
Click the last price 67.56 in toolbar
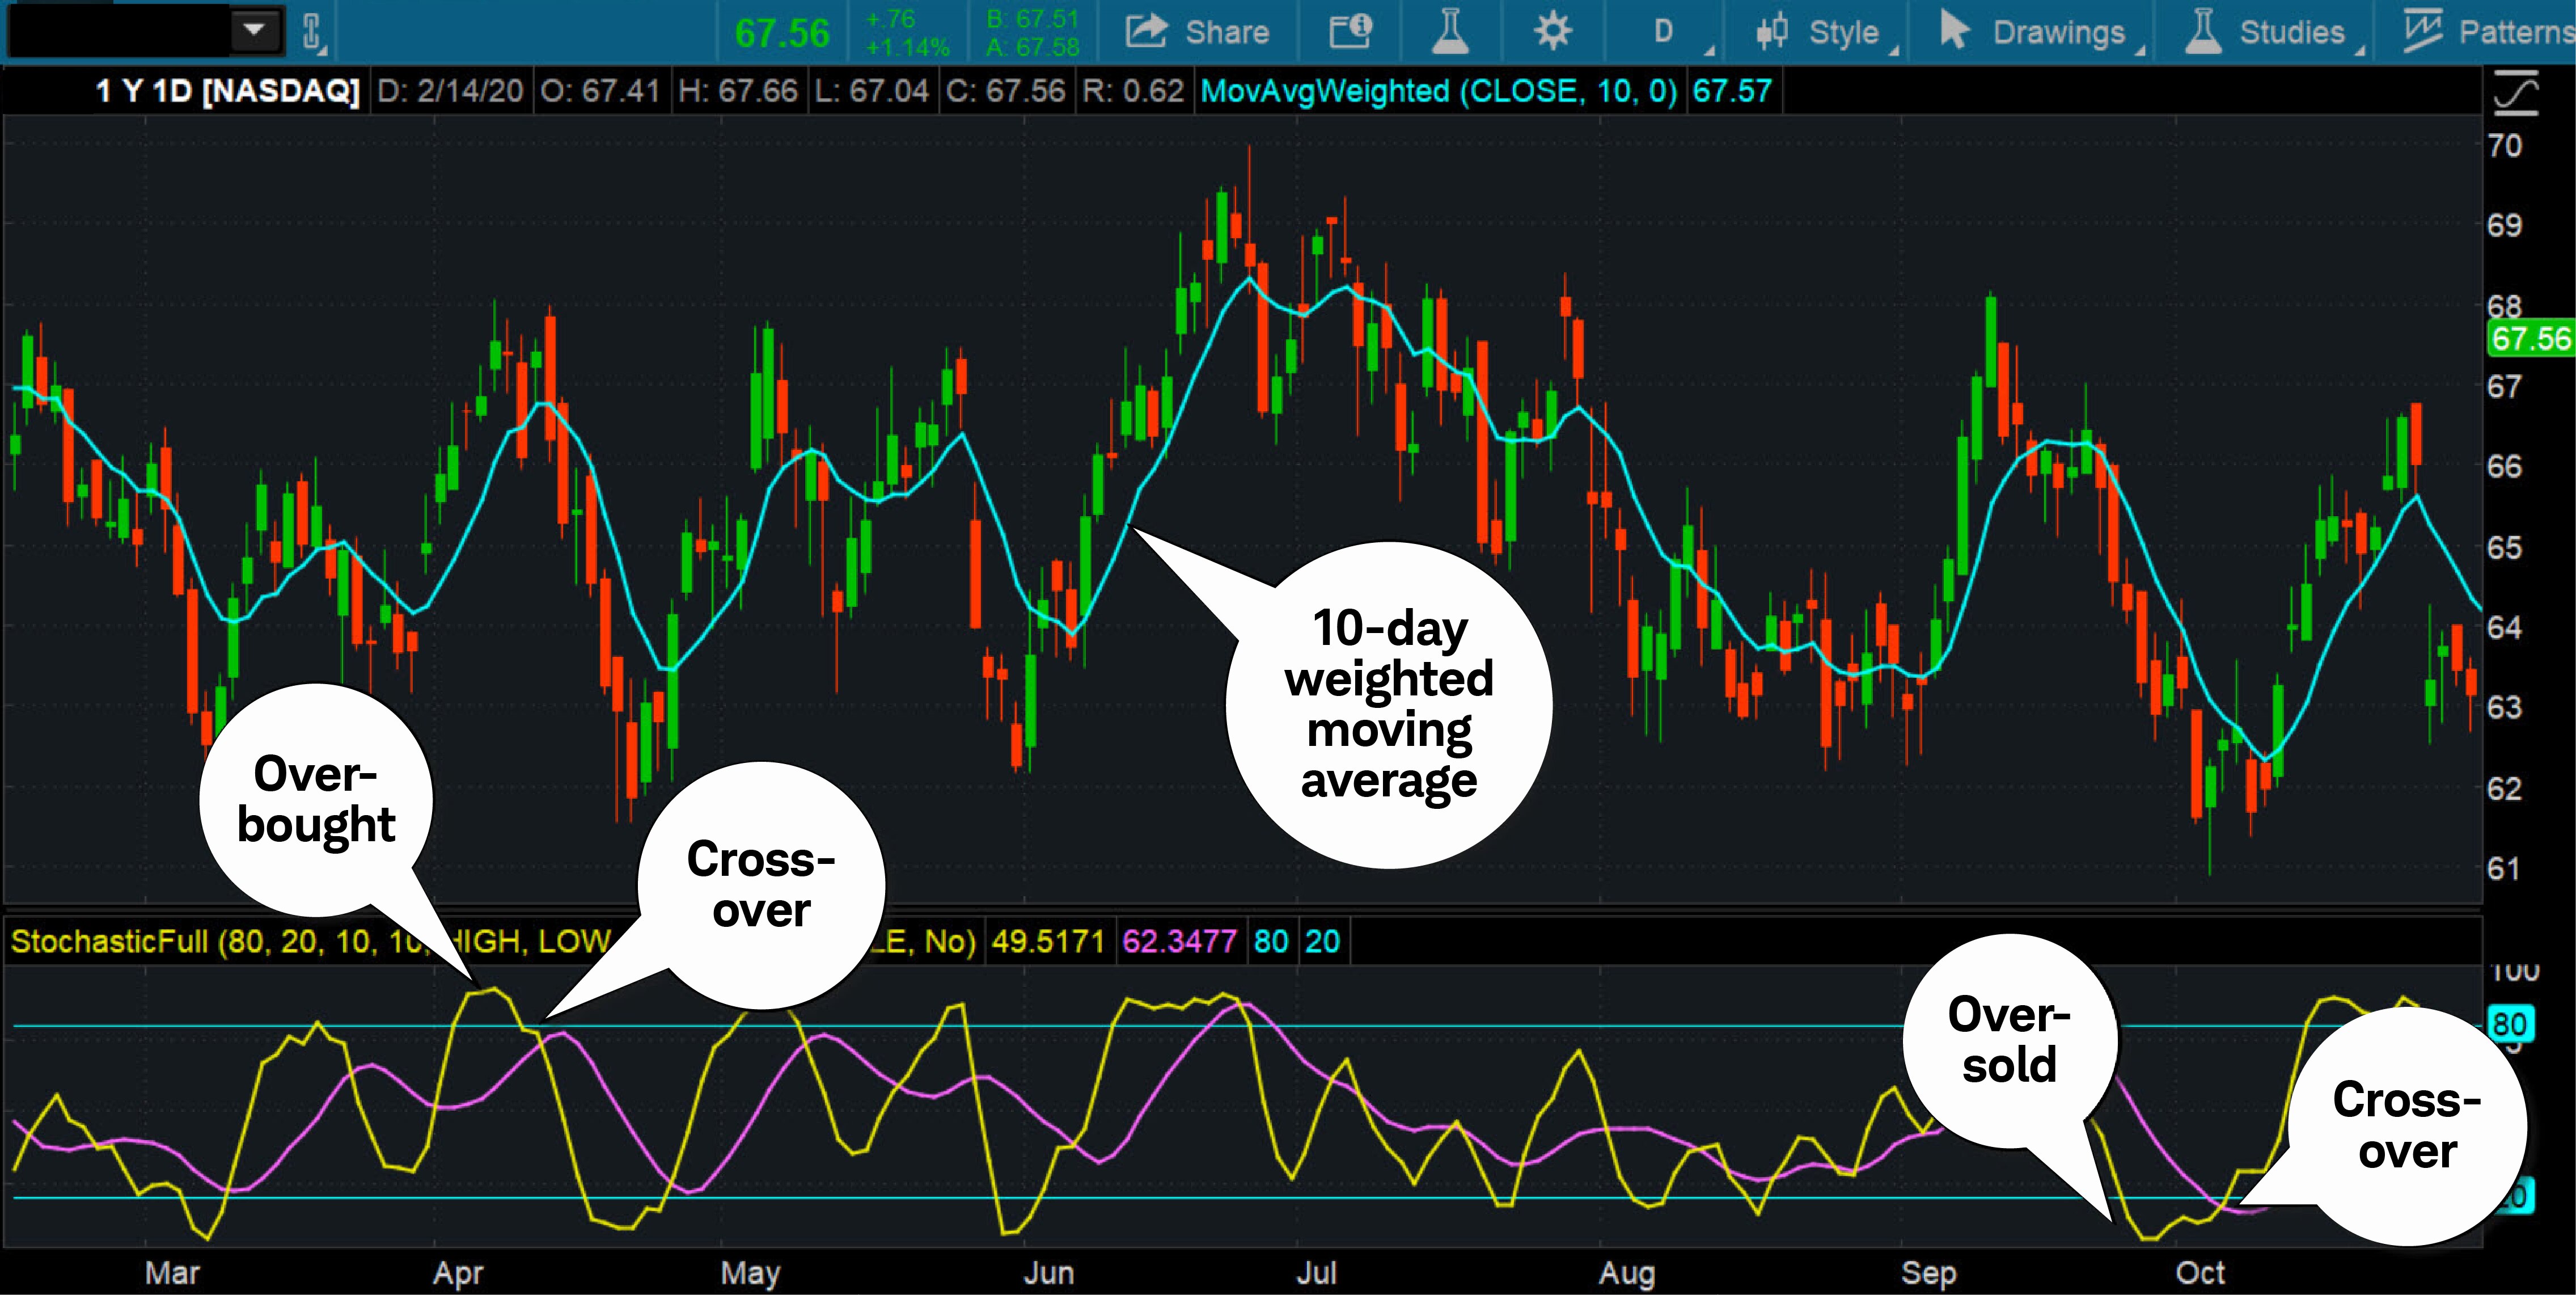(x=782, y=33)
